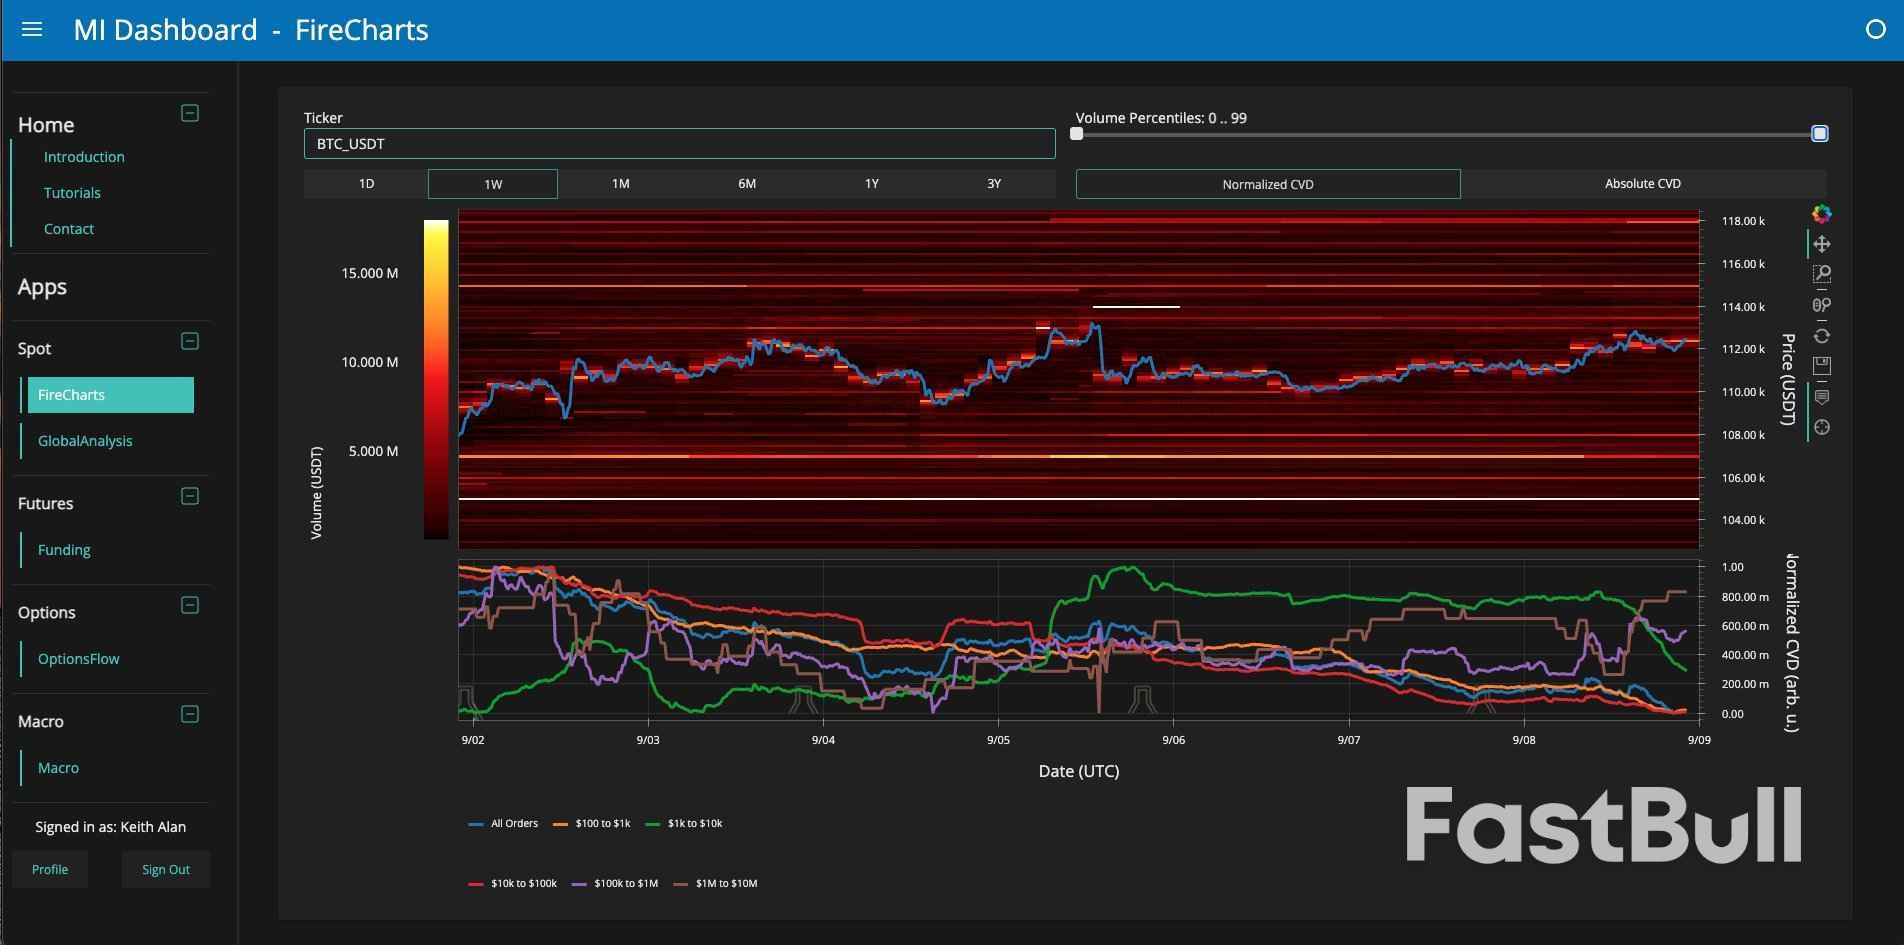Click the Sign Out button
This screenshot has width=1904, height=945.
(165, 869)
